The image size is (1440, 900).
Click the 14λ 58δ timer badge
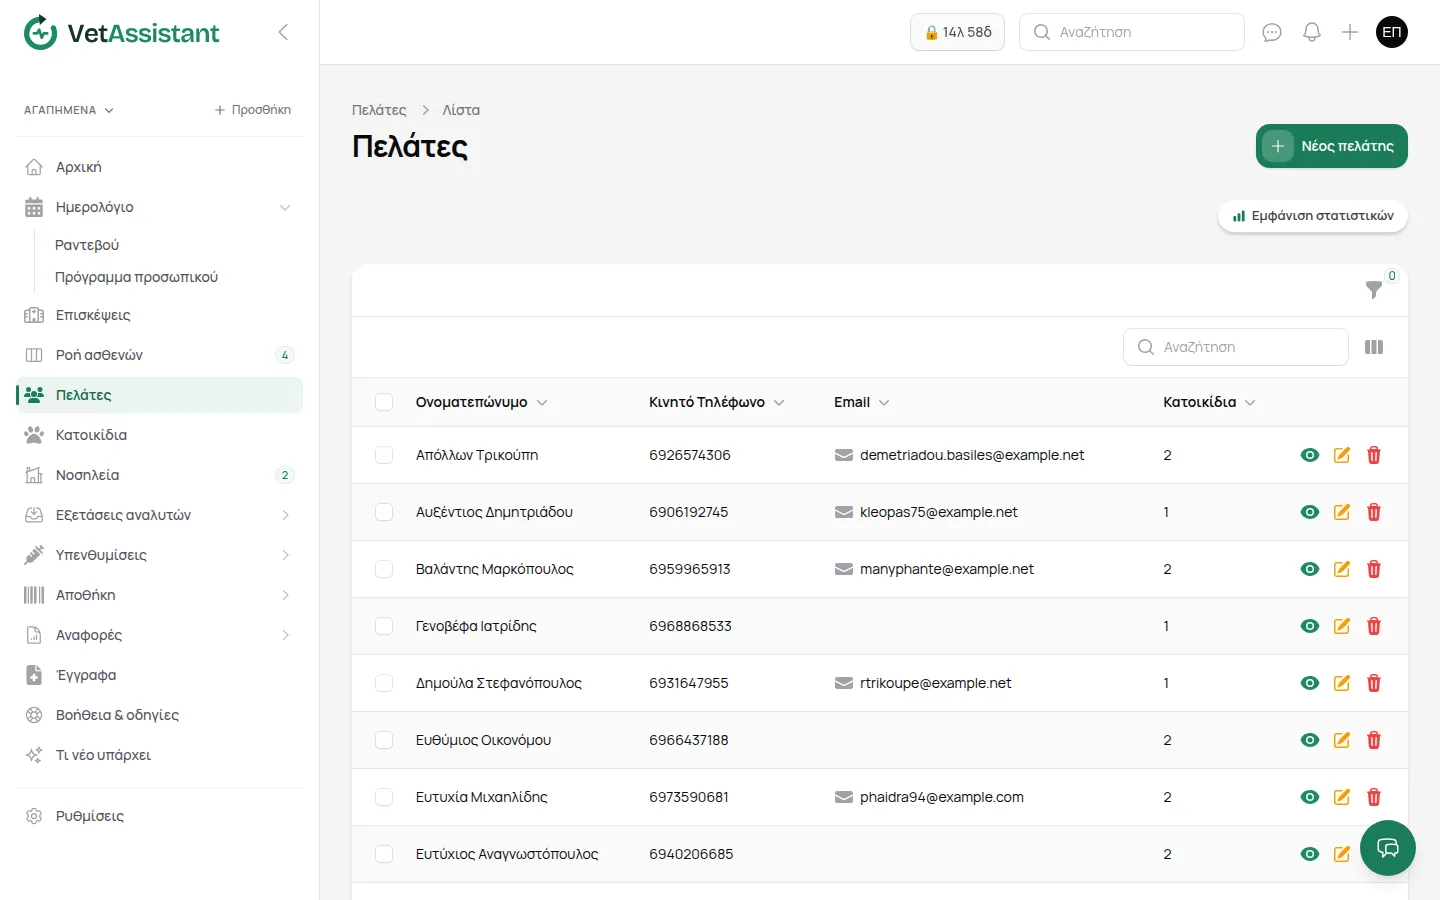pos(957,32)
